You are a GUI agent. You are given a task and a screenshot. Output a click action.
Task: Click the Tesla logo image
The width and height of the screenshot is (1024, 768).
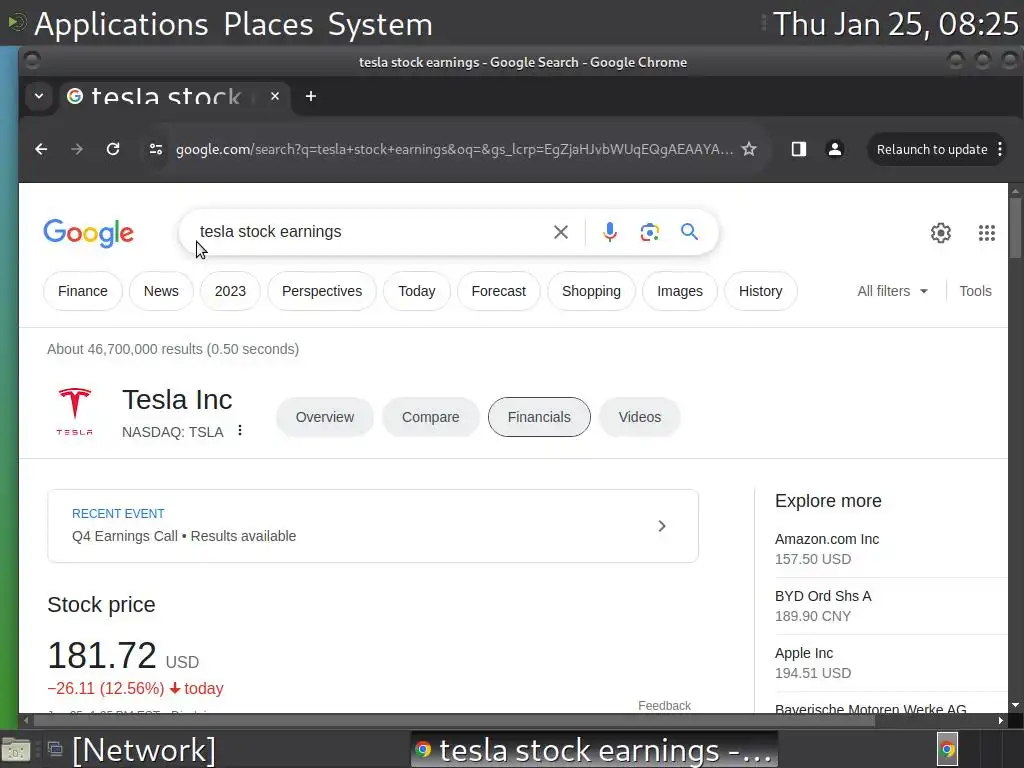[74, 411]
